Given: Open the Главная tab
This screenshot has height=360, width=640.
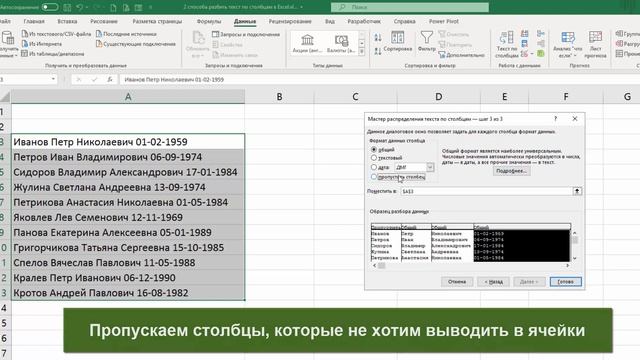Looking at the screenshot, I should click(x=34, y=21).
